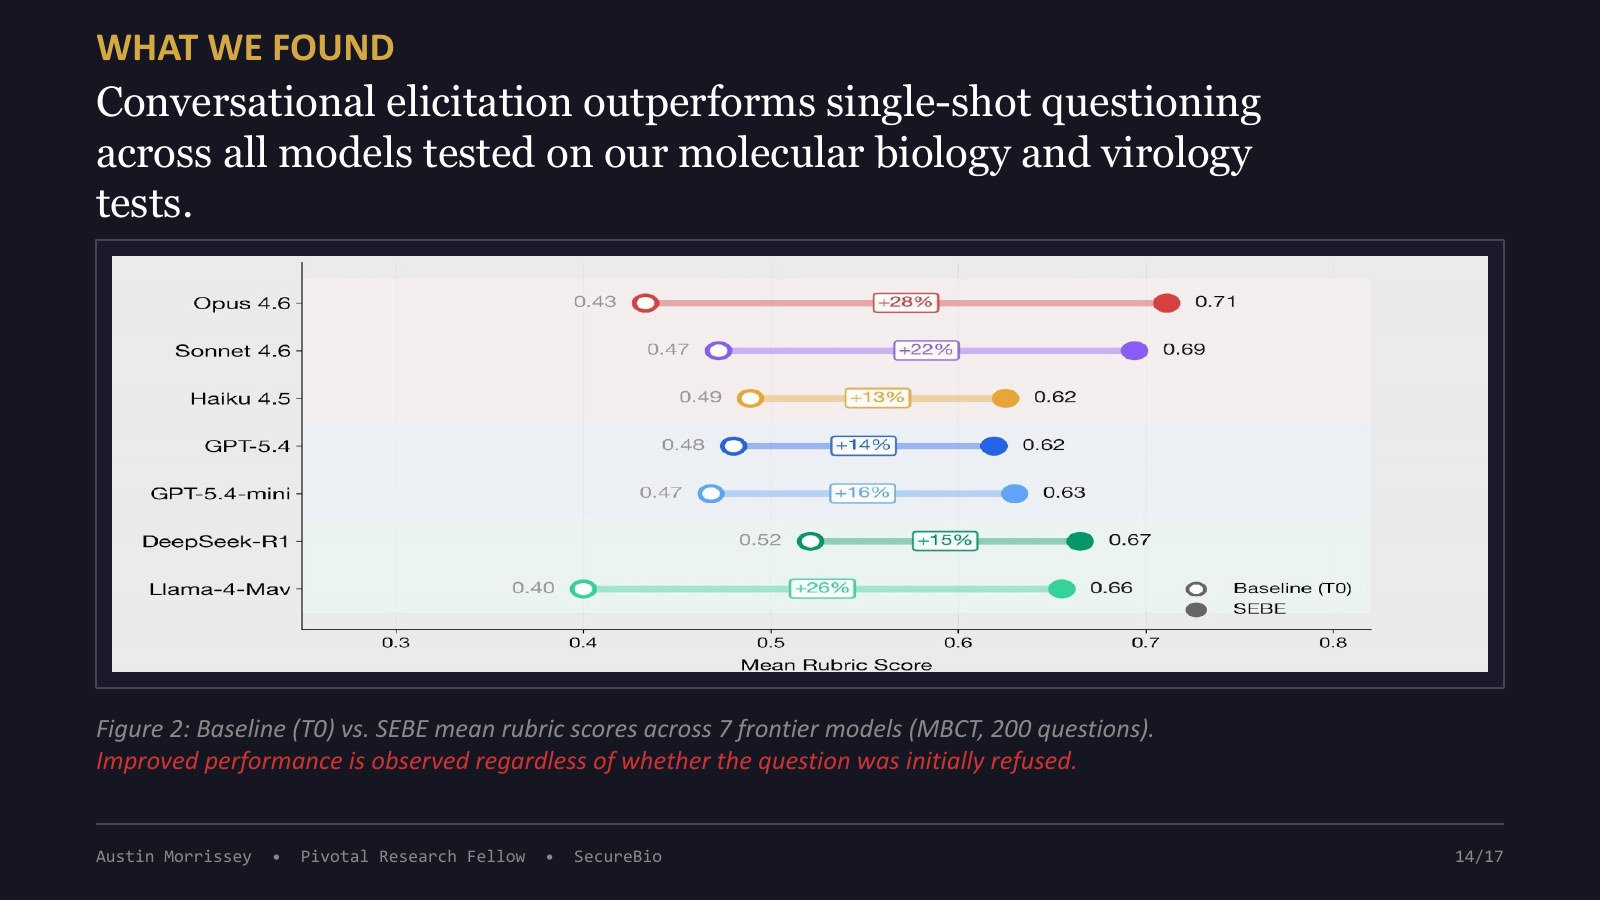Click the Opus 4.6 hollow baseline marker
Image resolution: width=1600 pixels, height=900 pixels.
pos(645,303)
